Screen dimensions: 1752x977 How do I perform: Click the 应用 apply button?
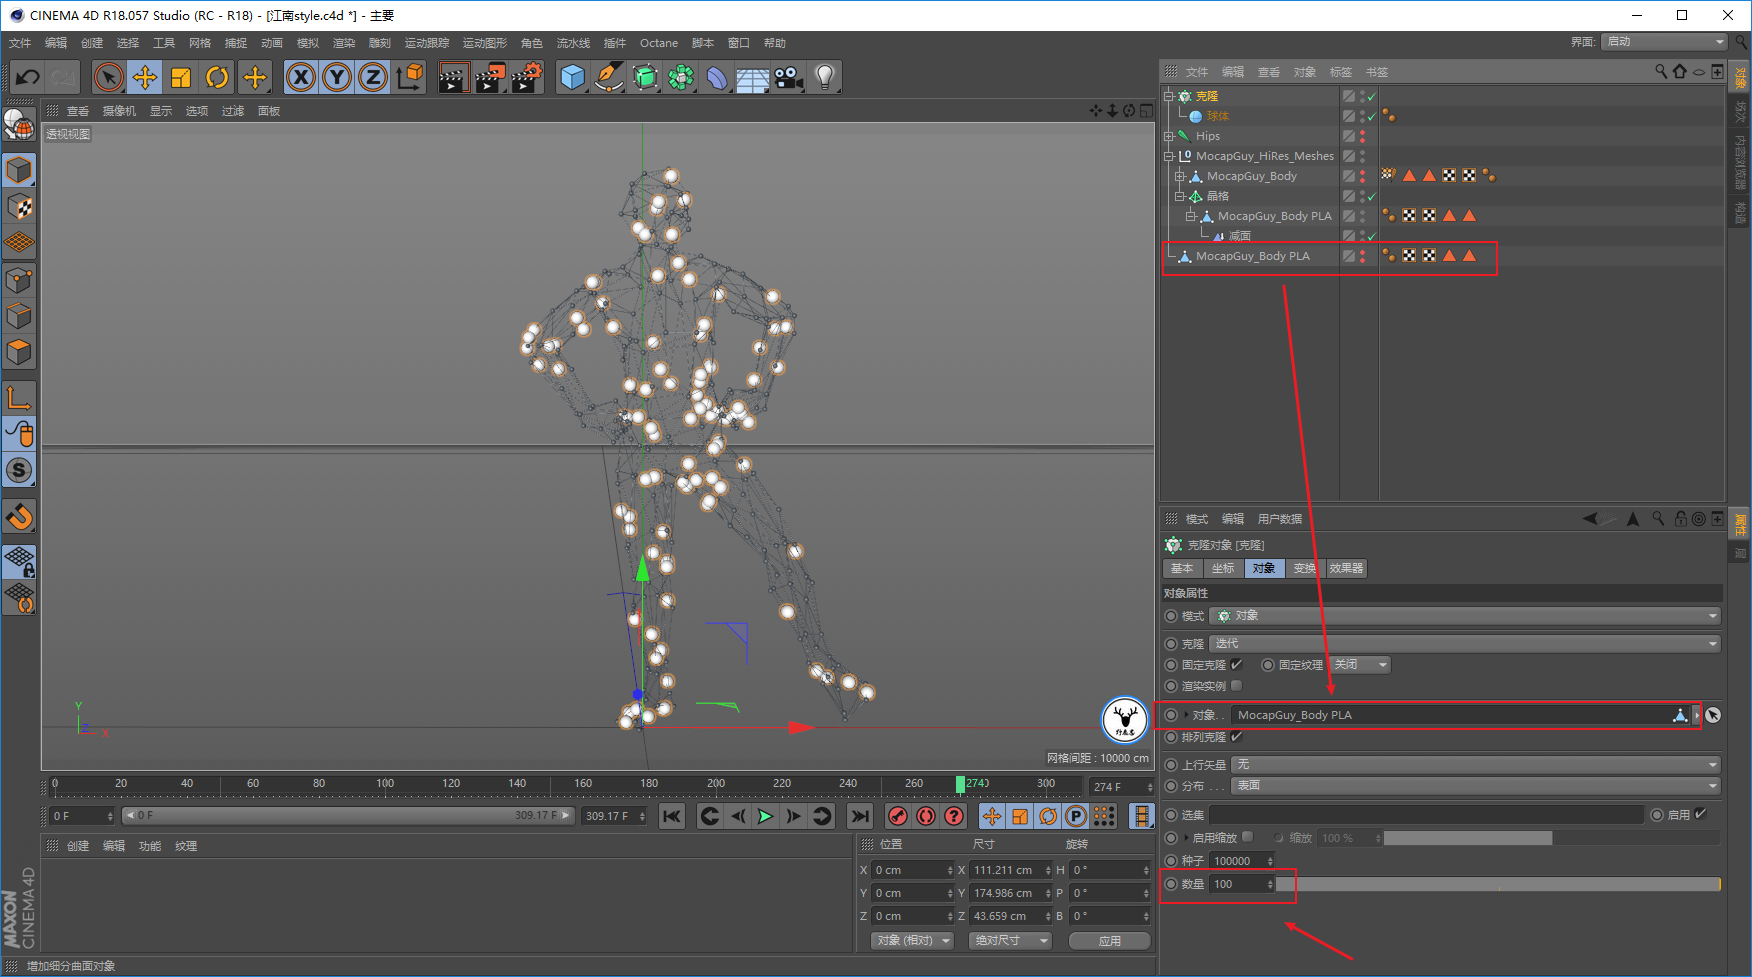click(1110, 940)
